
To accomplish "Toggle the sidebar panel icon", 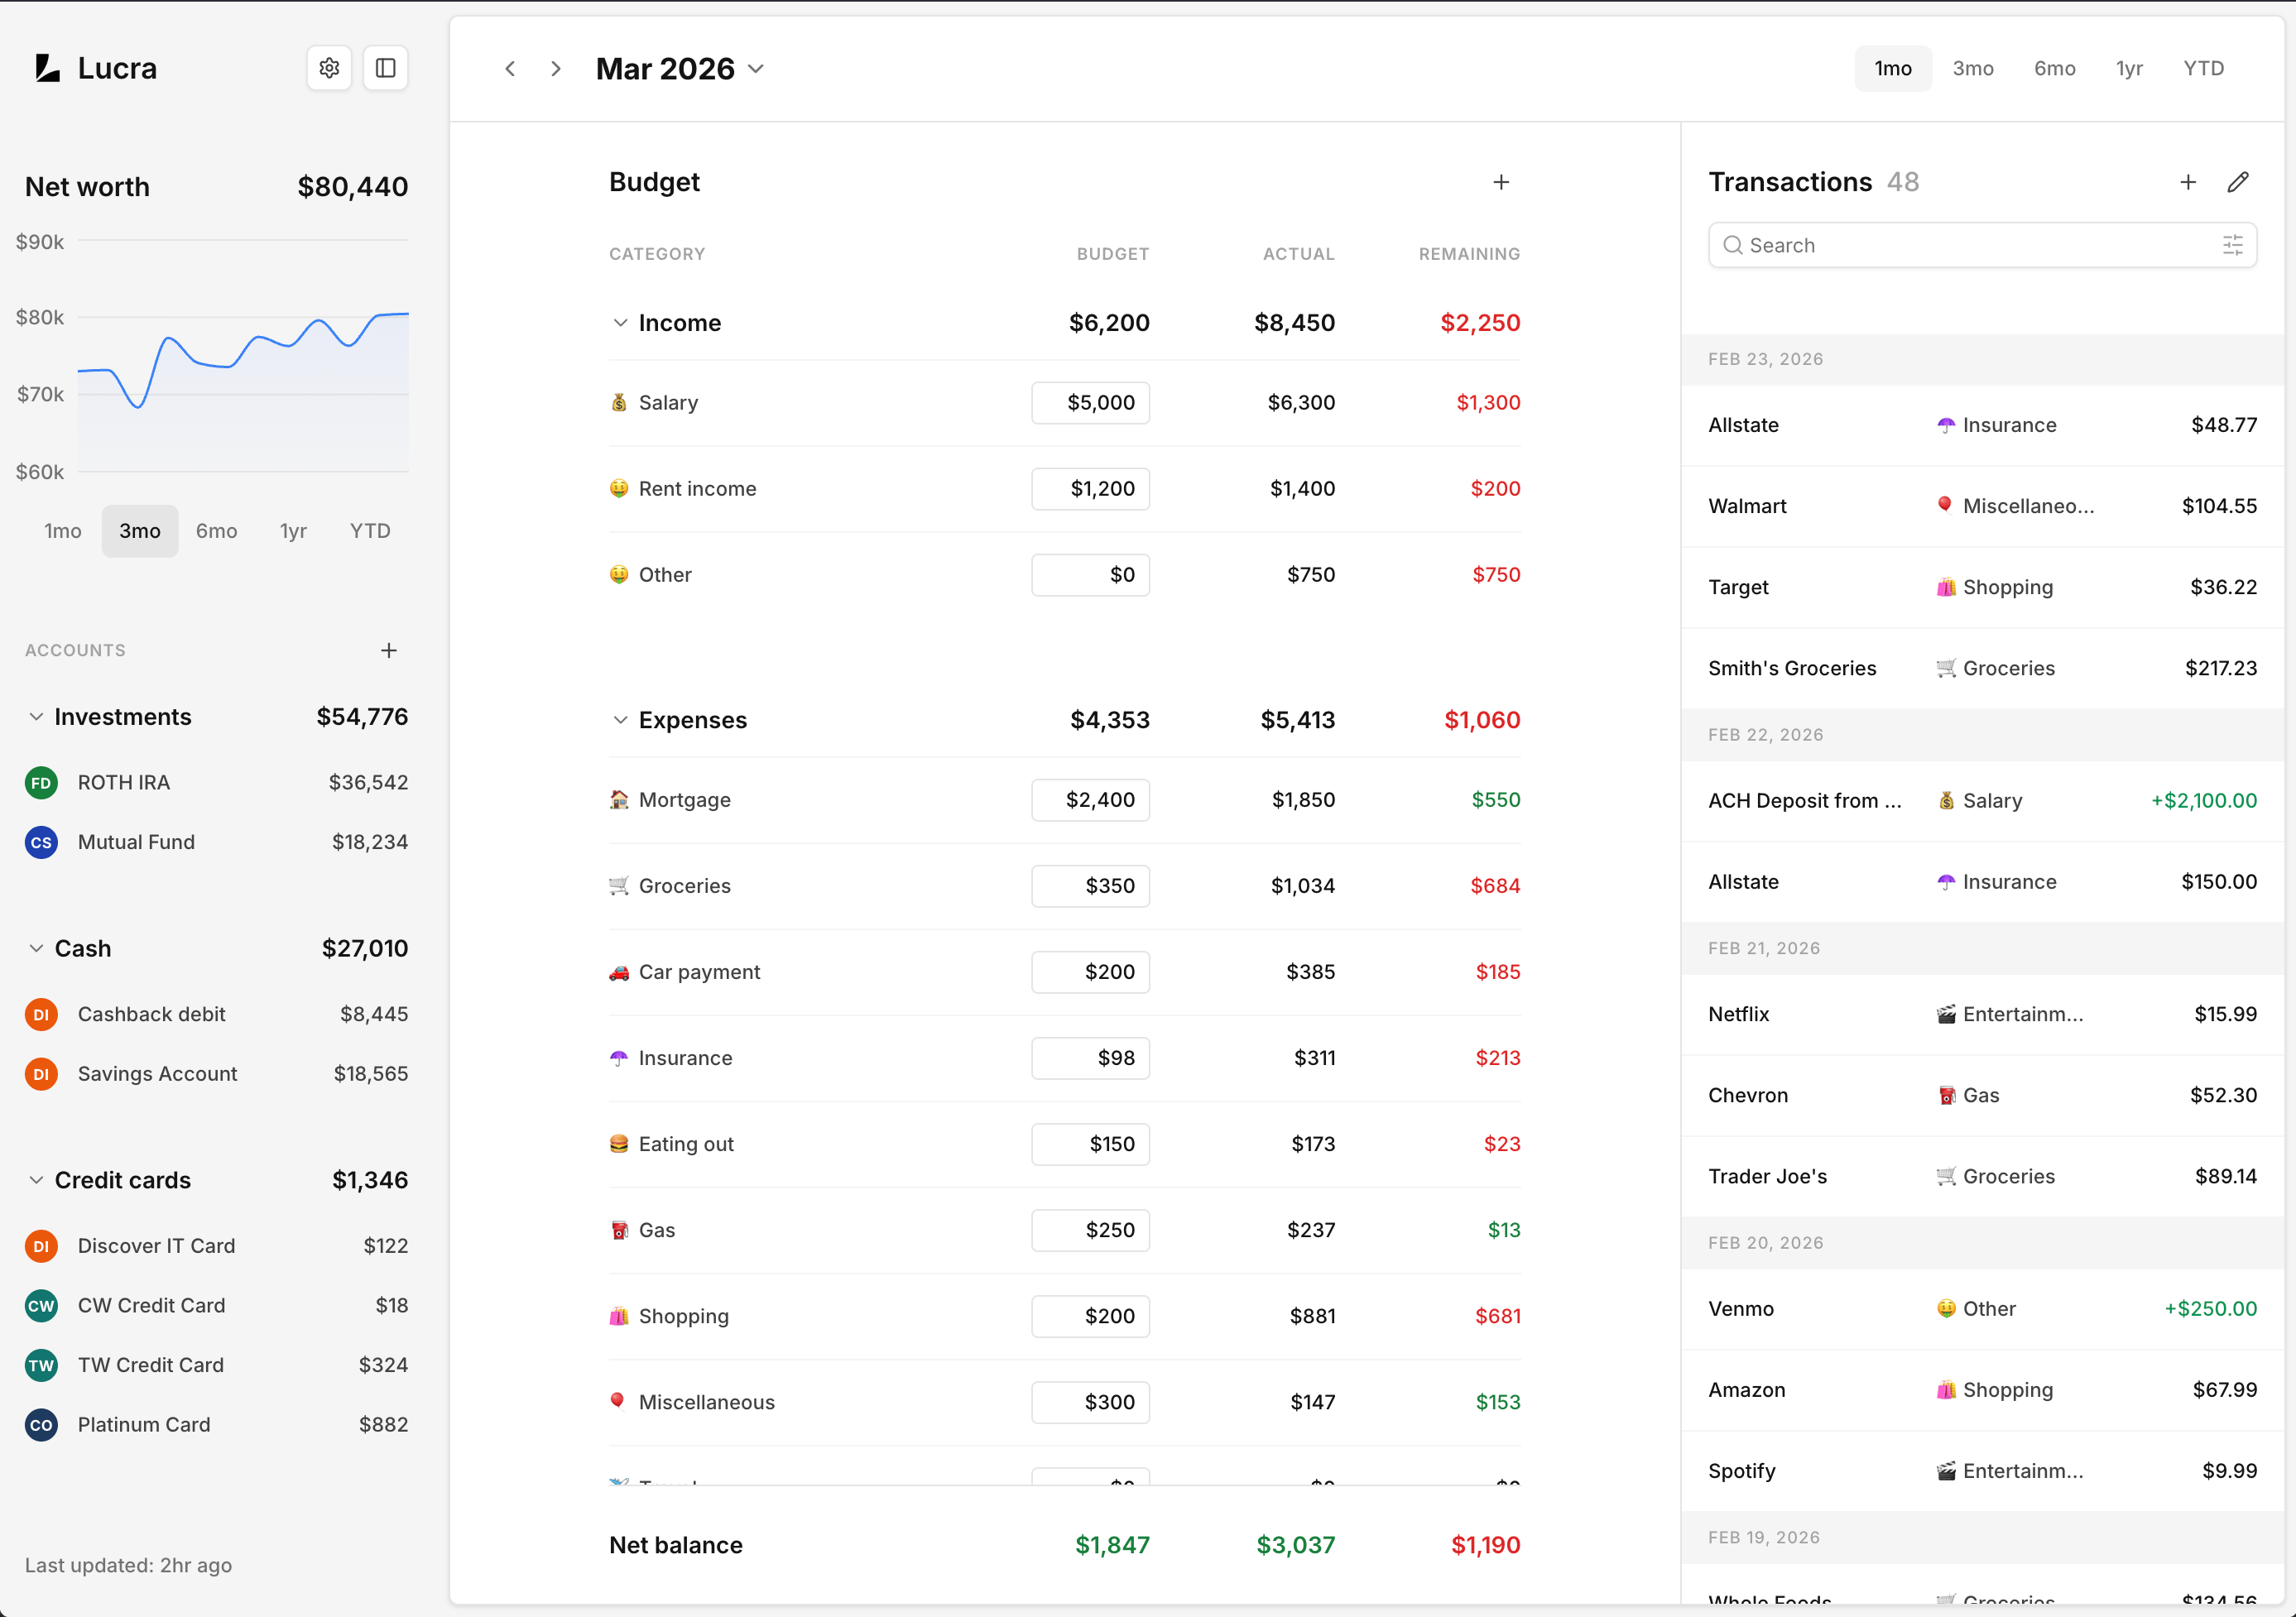I will pos(385,68).
